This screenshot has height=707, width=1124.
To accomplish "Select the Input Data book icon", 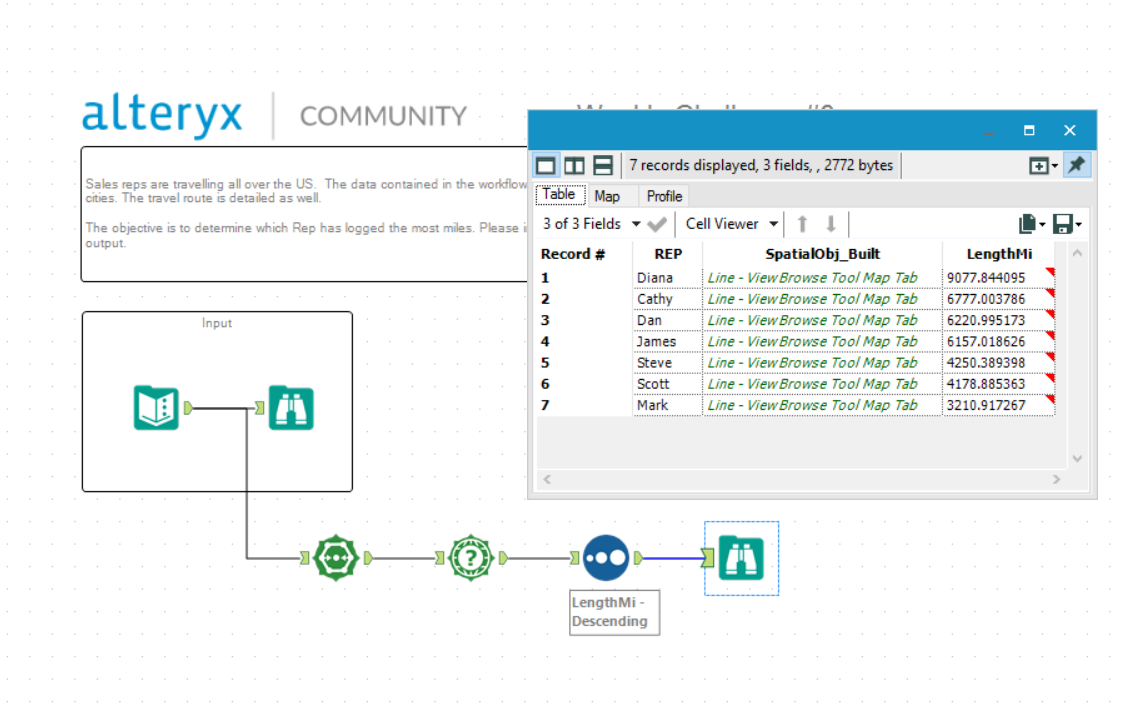I will tap(156, 407).
